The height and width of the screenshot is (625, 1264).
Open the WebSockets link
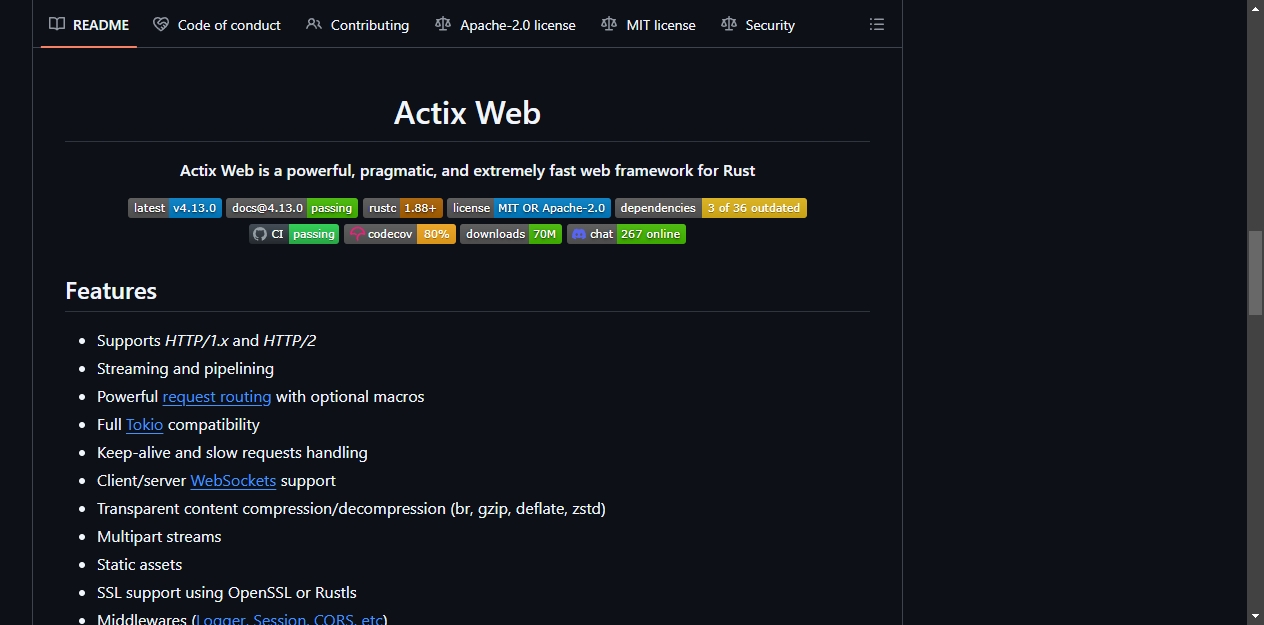(x=233, y=481)
